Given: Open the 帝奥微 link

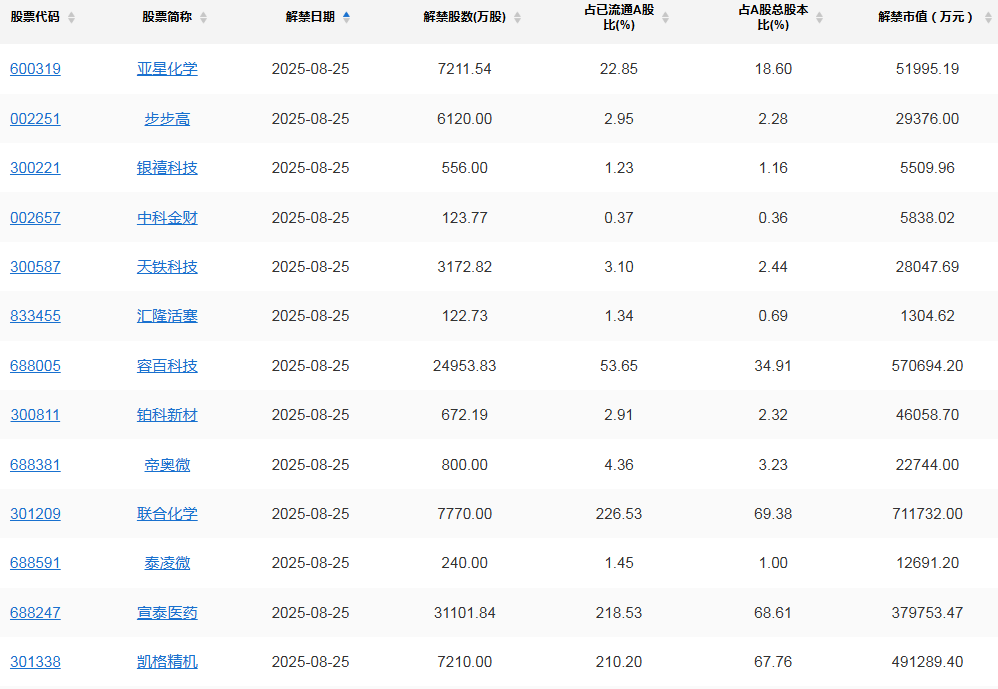Looking at the screenshot, I should [167, 465].
